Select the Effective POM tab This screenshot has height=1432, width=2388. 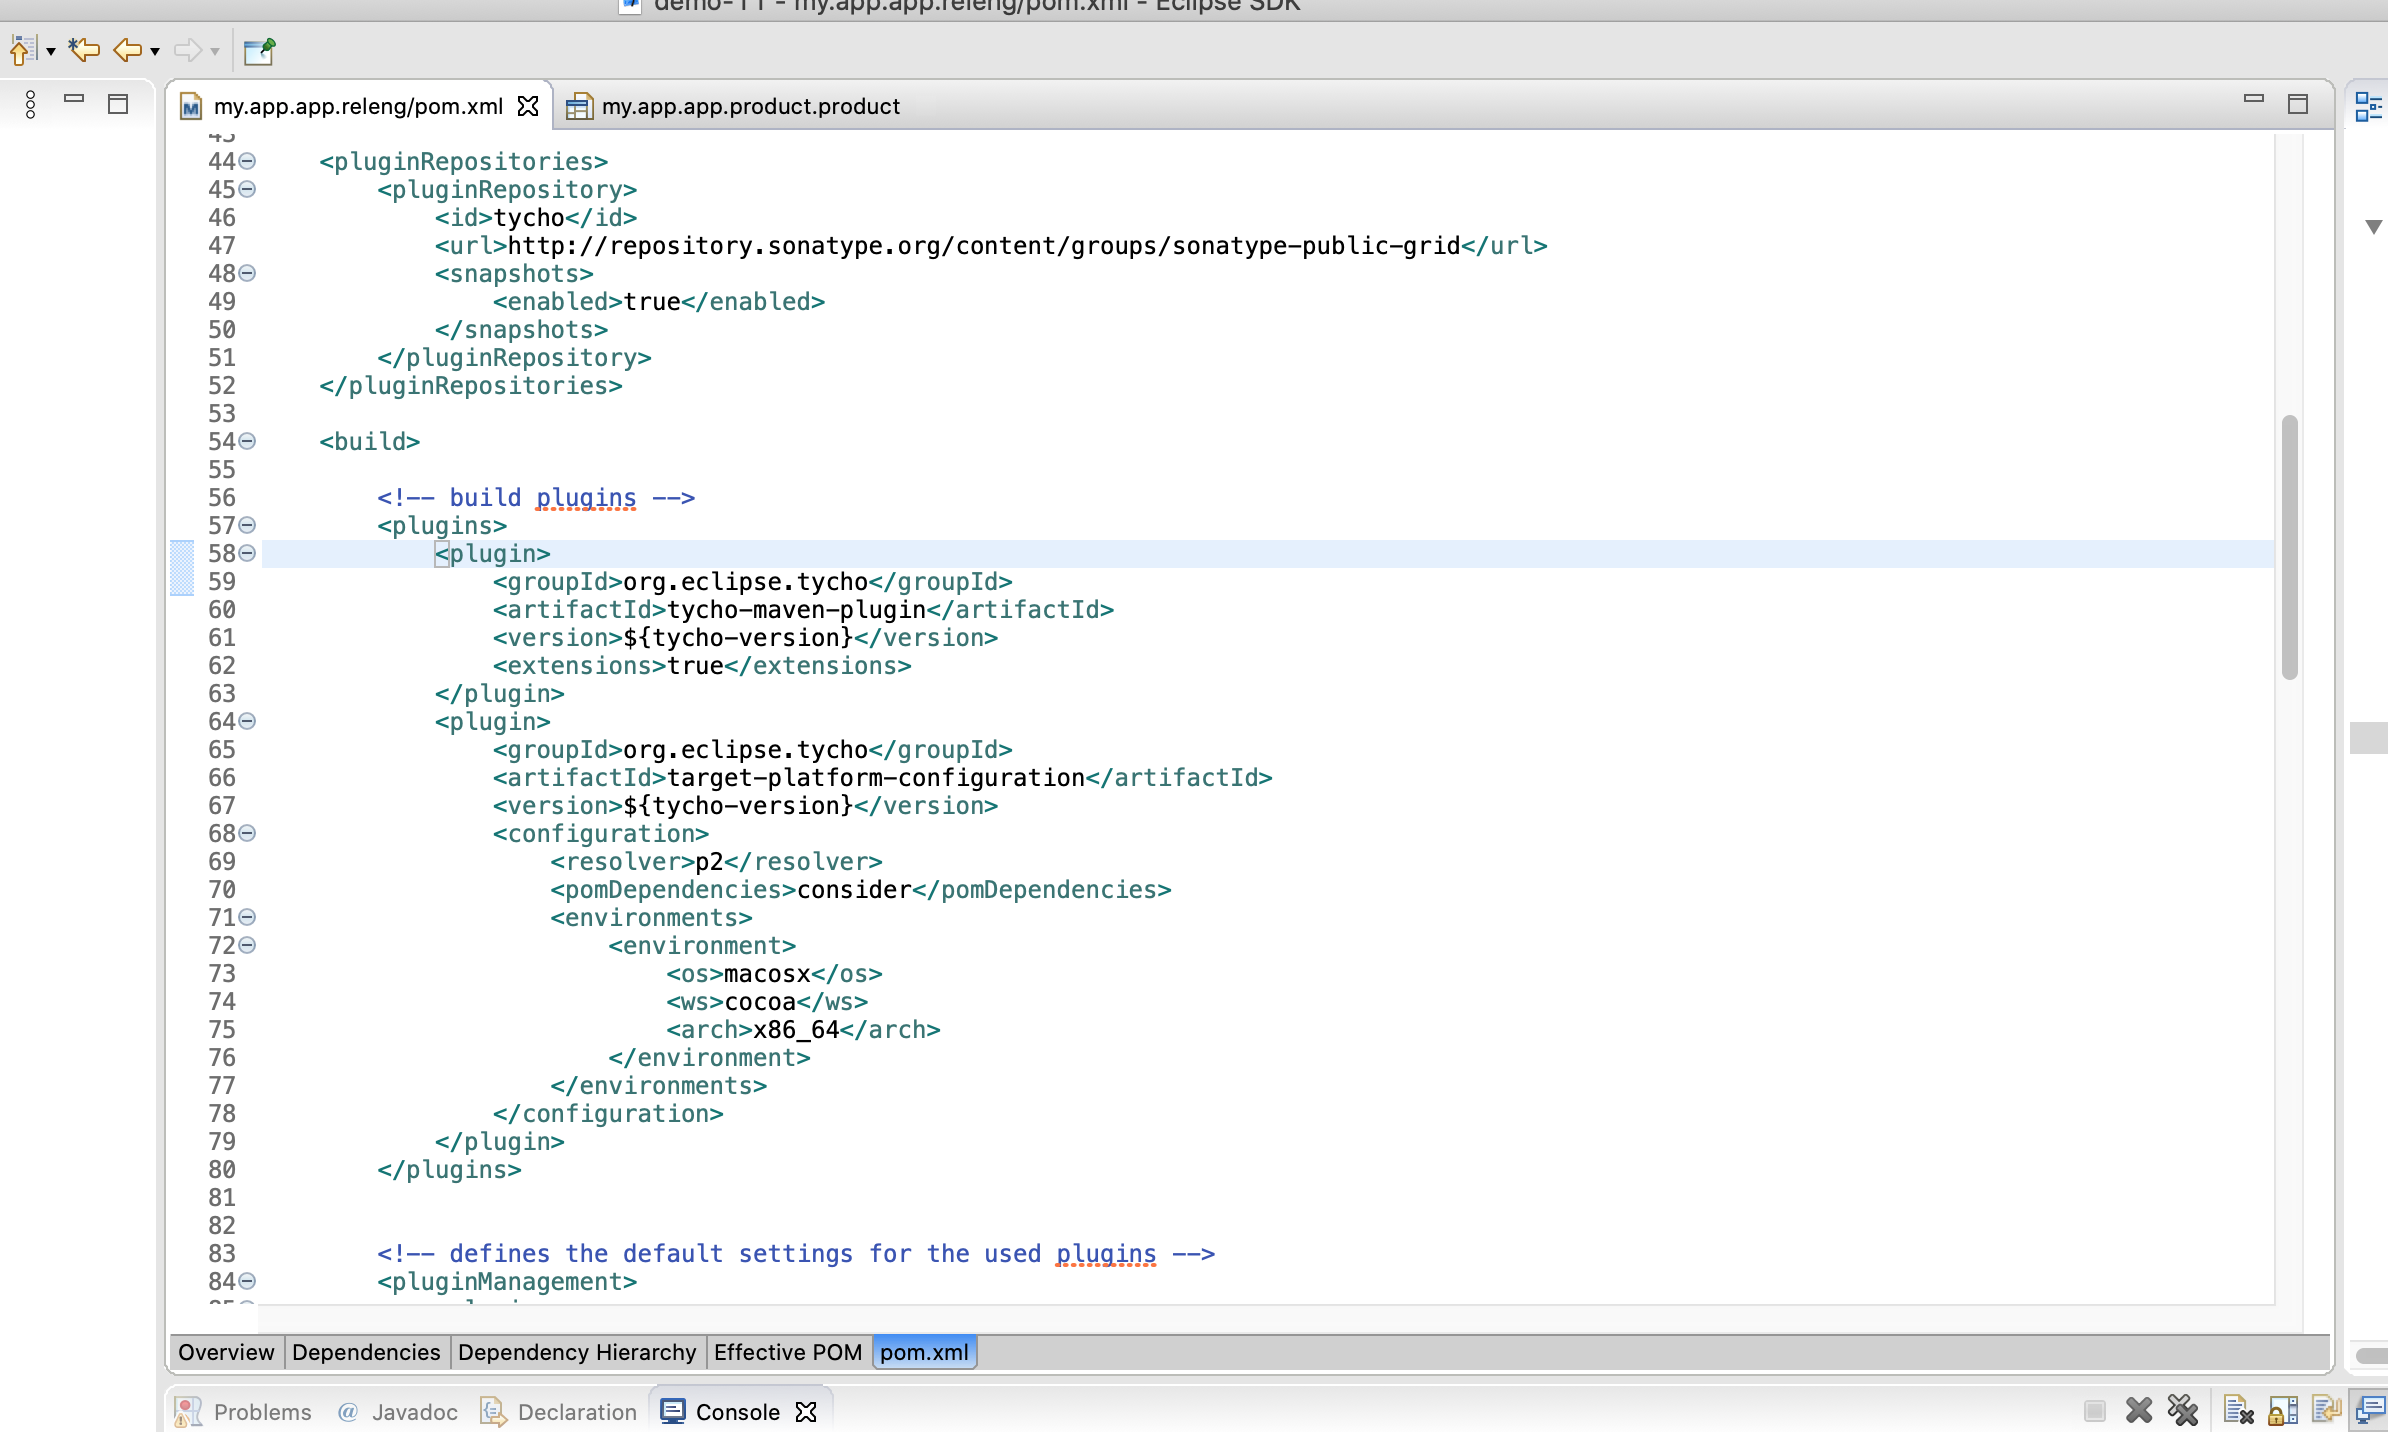[x=787, y=1352]
